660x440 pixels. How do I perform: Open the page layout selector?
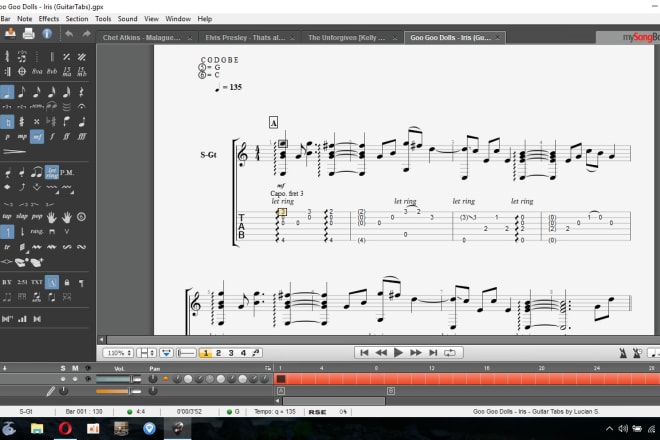[x=146, y=353]
